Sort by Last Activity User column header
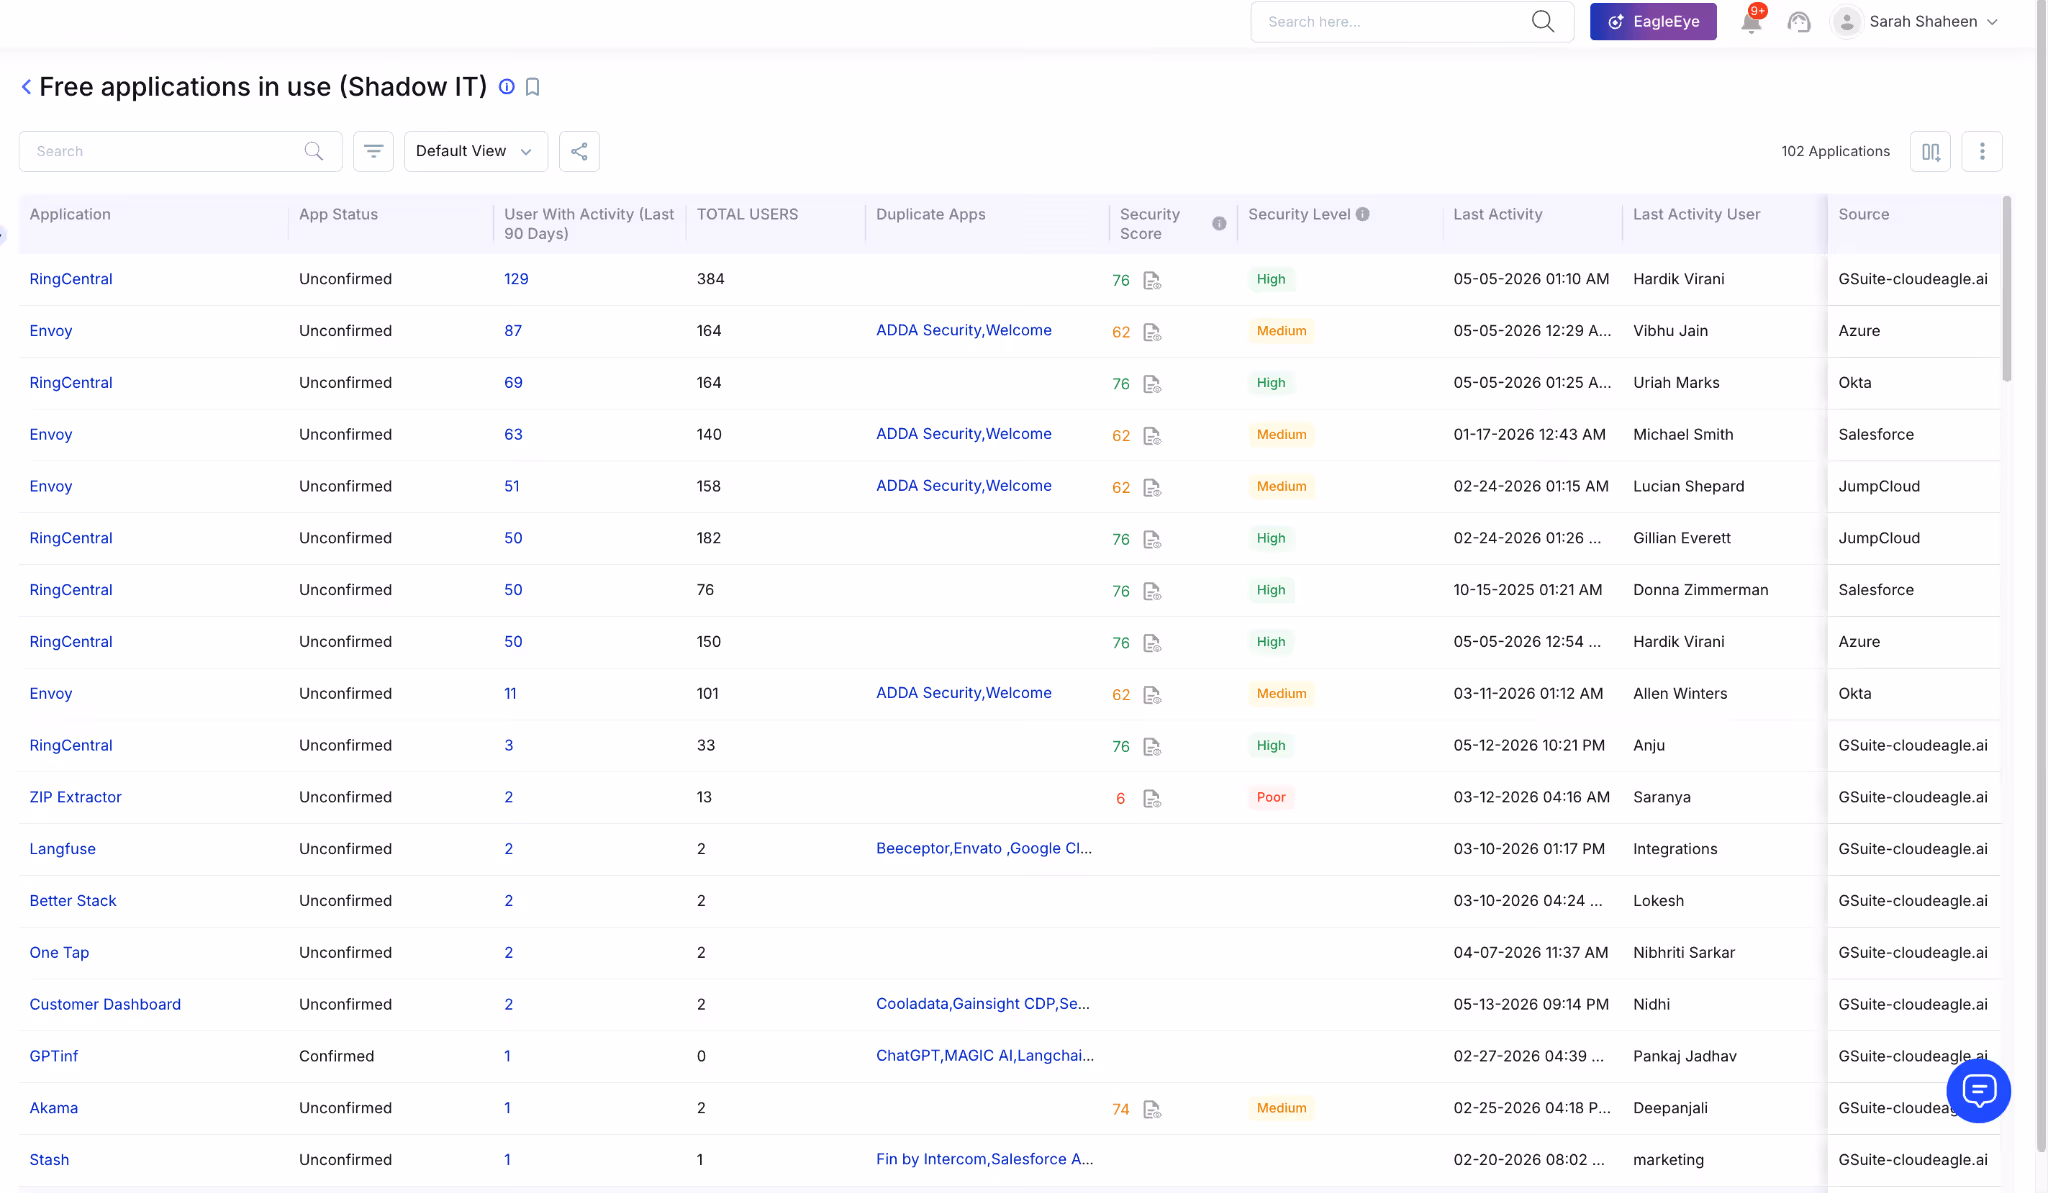Image resolution: width=2048 pixels, height=1193 pixels. [x=1696, y=214]
